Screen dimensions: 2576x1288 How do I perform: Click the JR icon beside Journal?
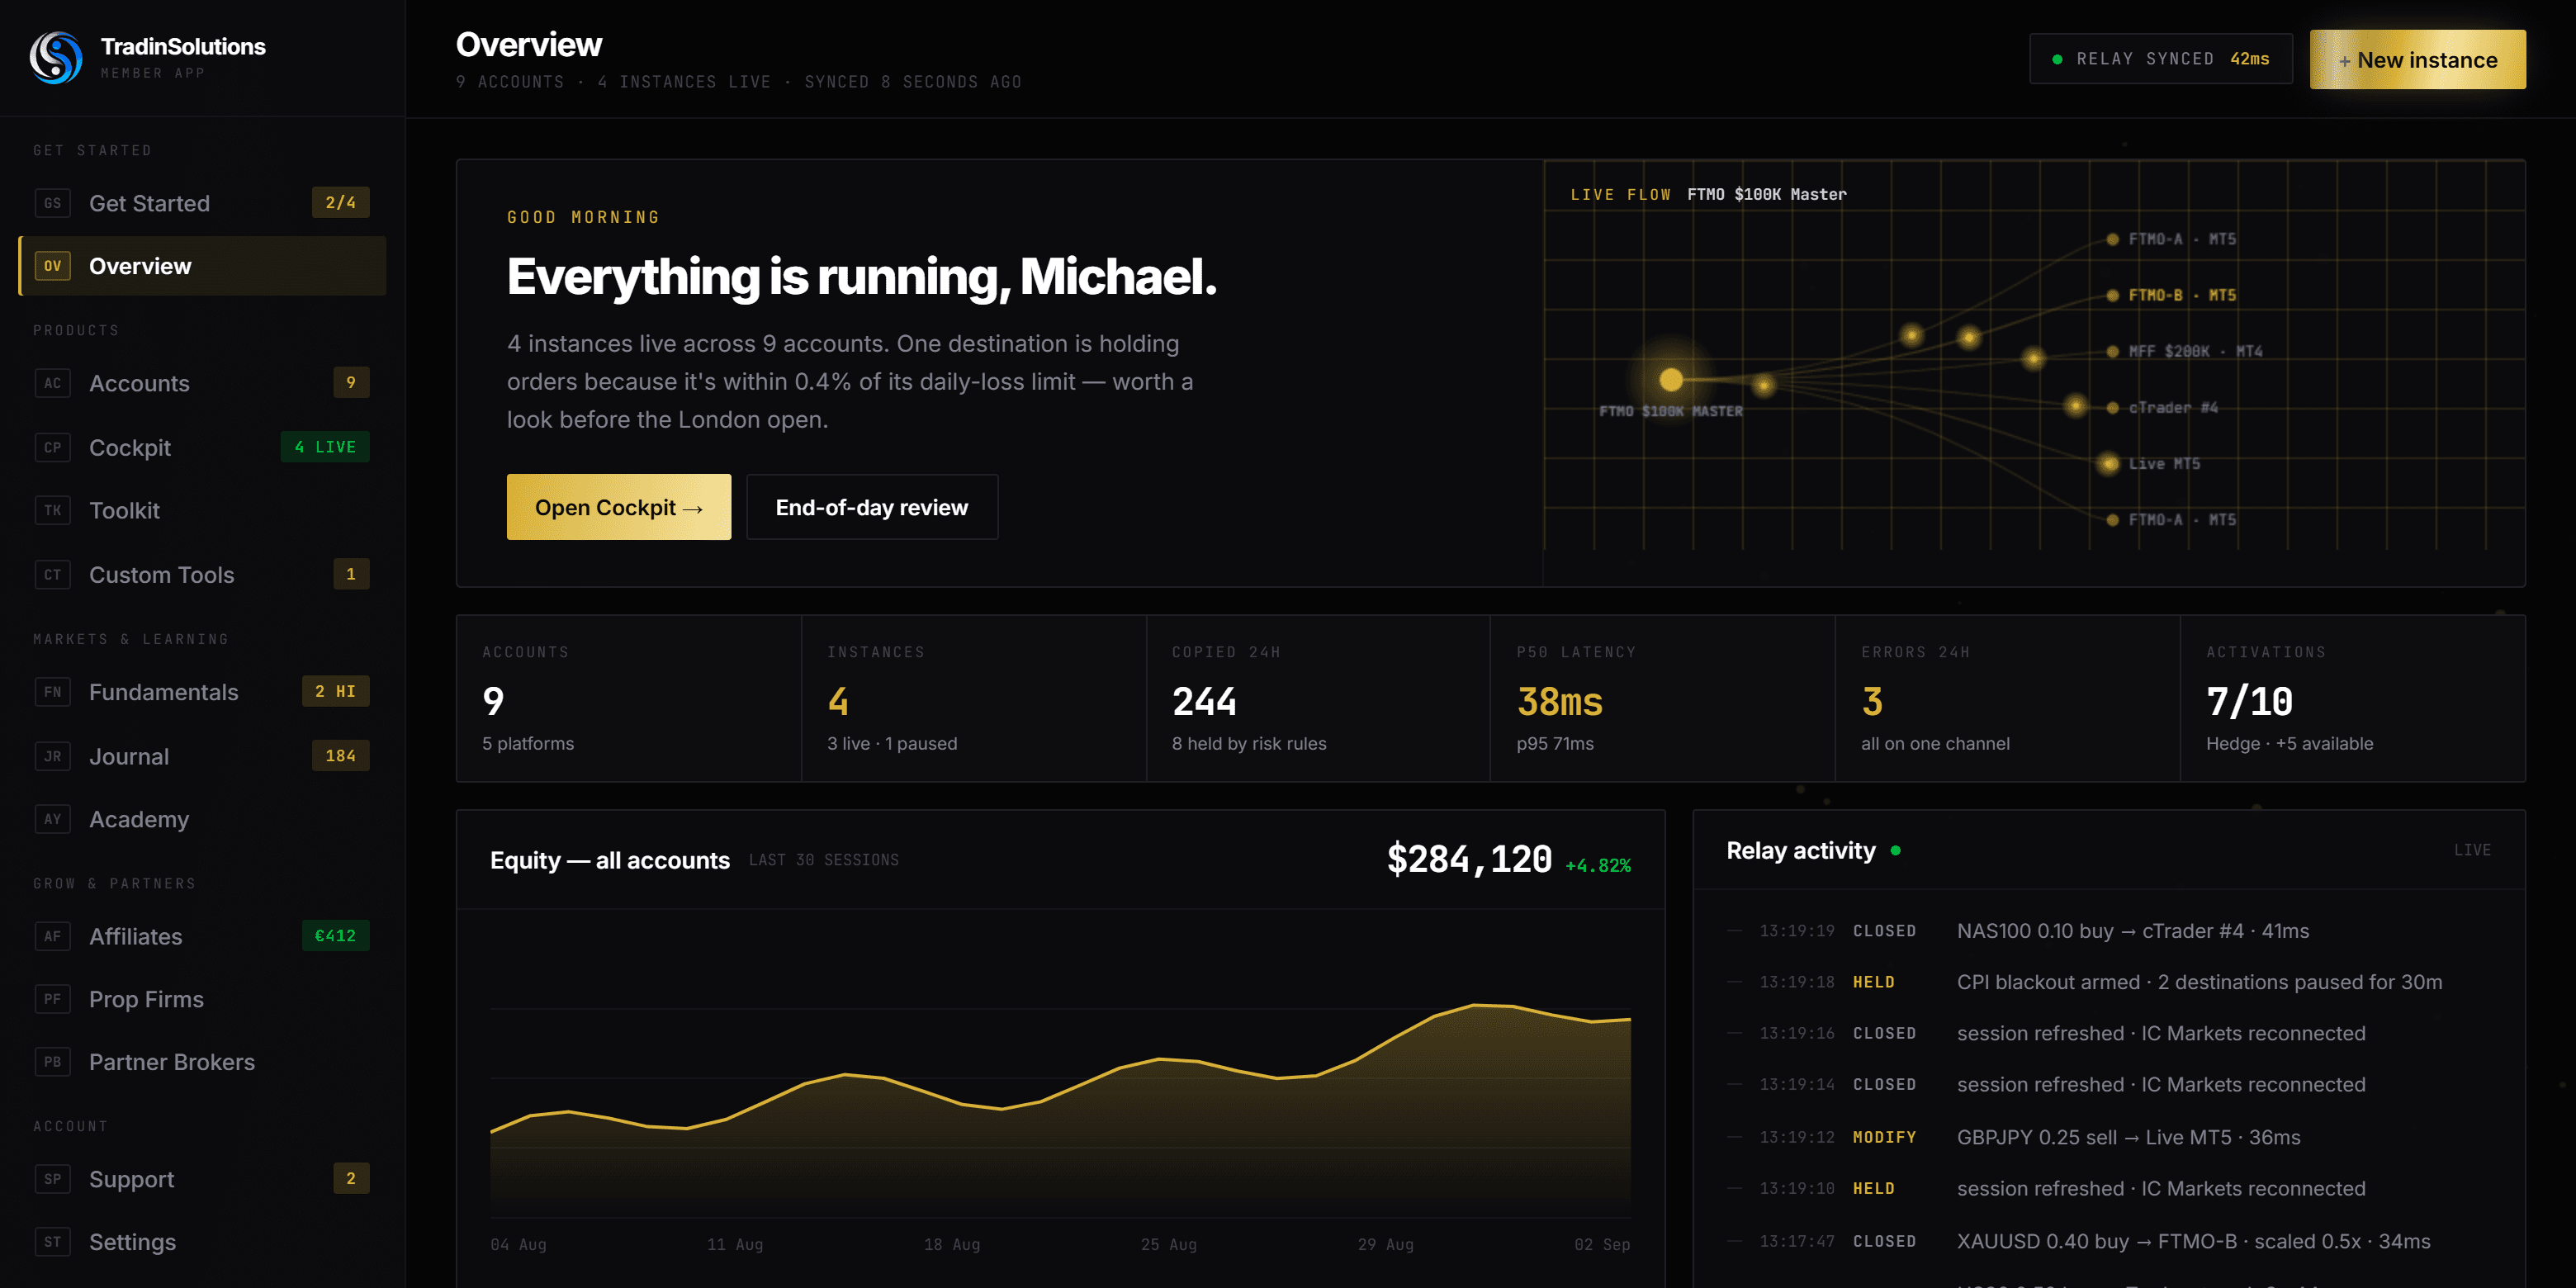click(x=52, y=756)
